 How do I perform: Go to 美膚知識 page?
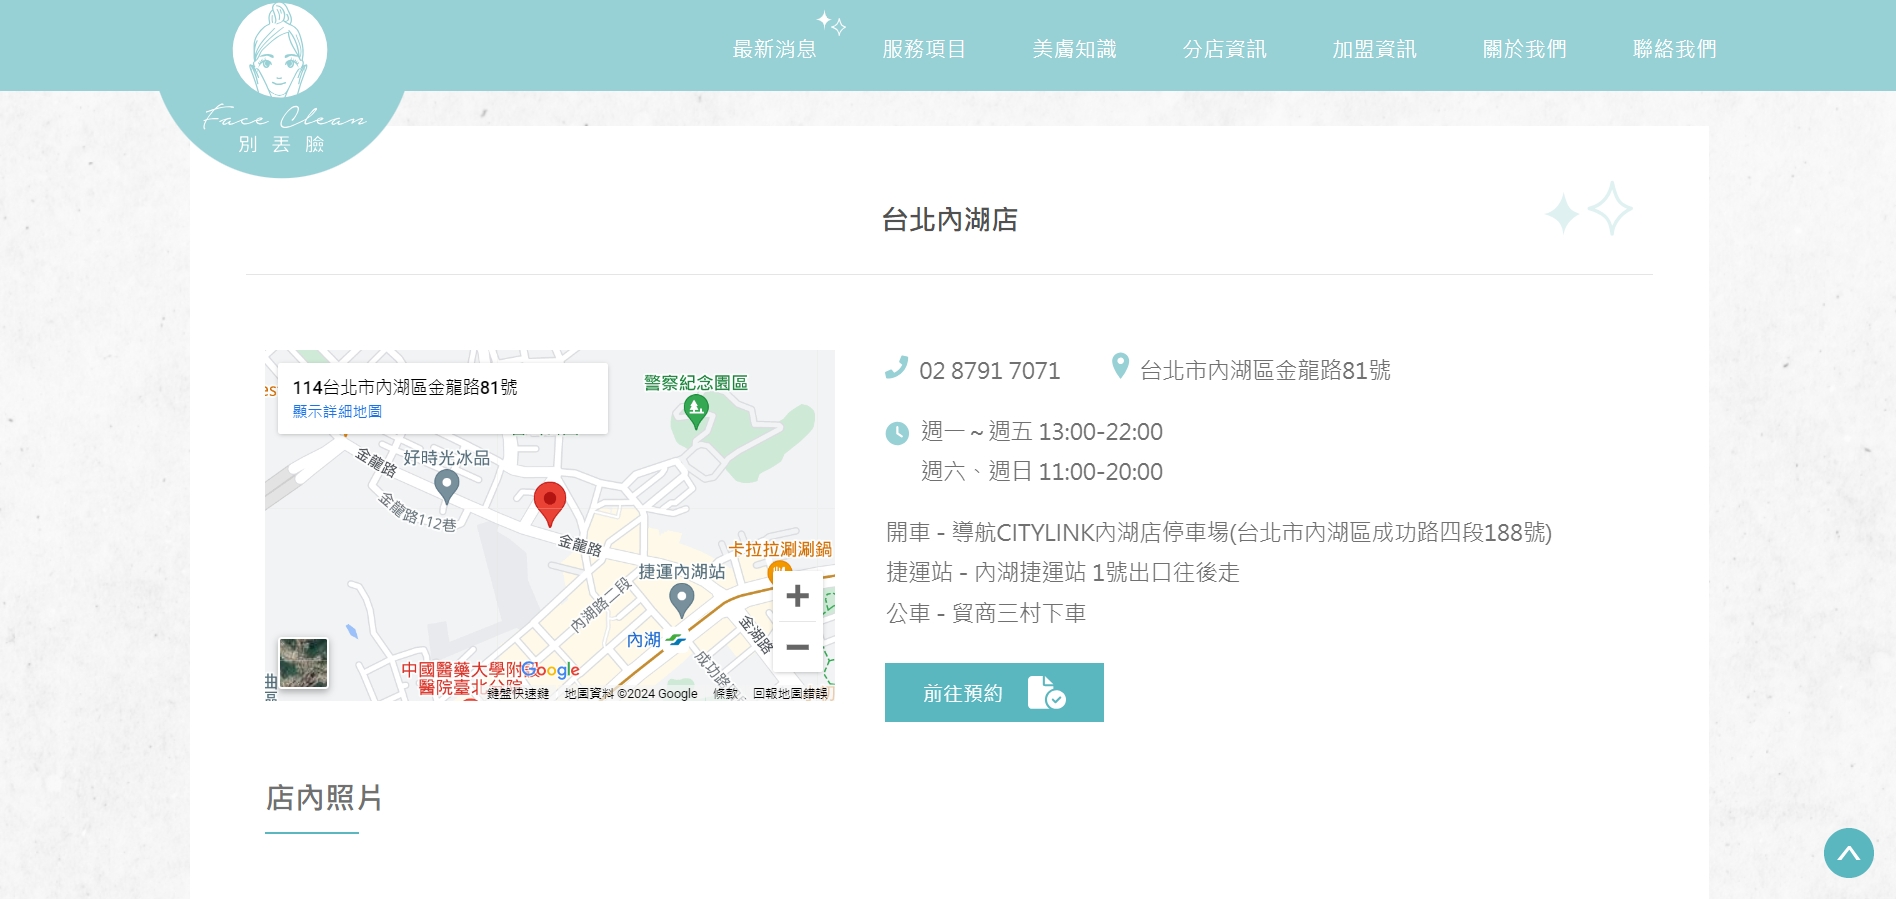[1074, 49]
